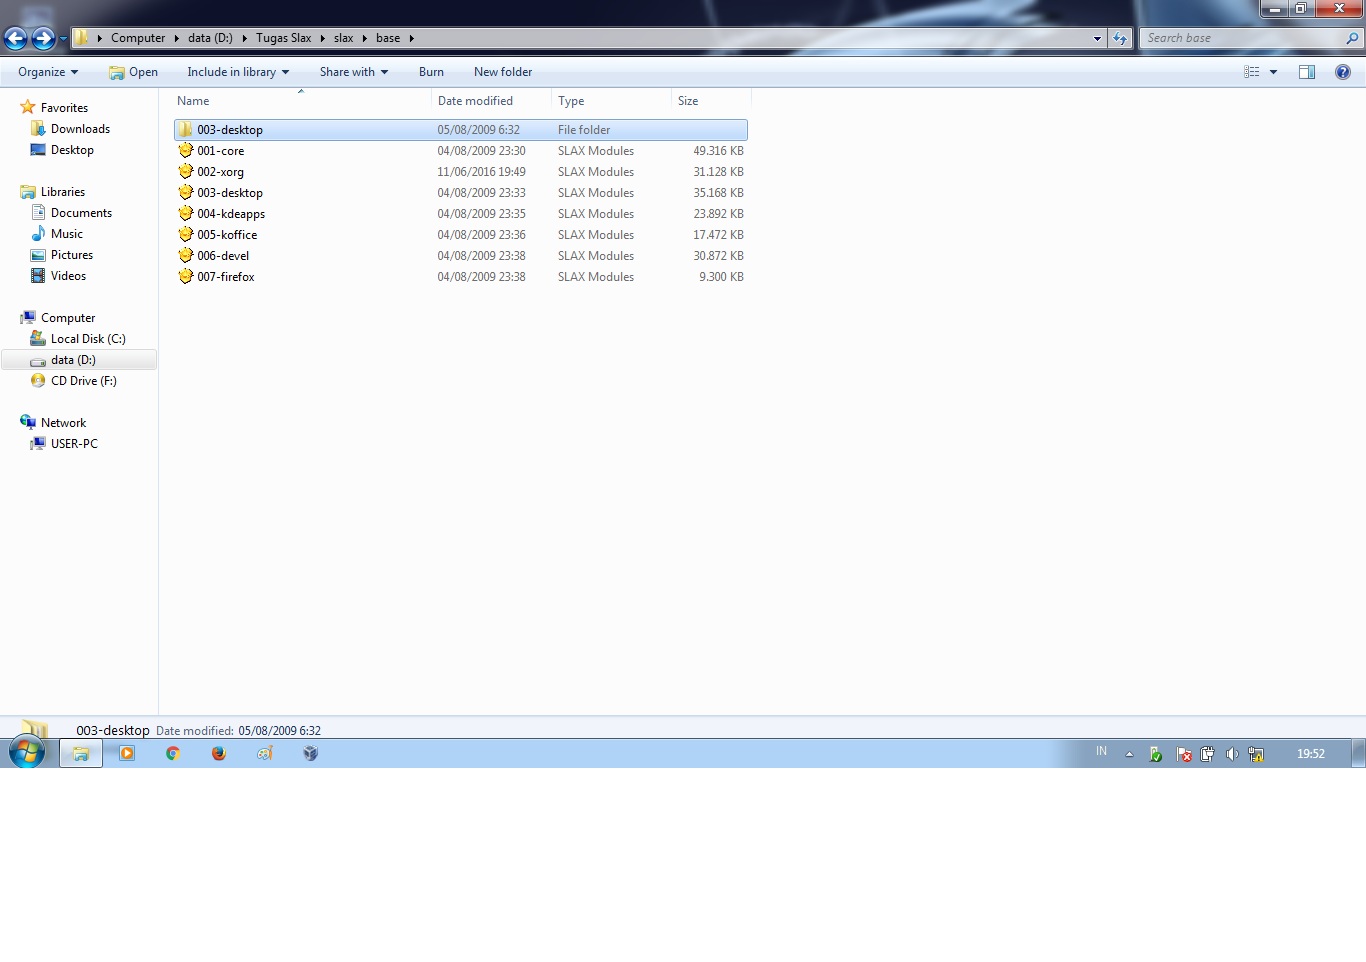Open Firefox from the taskbar
The image size is (1366, 962).
click(218, 753)
